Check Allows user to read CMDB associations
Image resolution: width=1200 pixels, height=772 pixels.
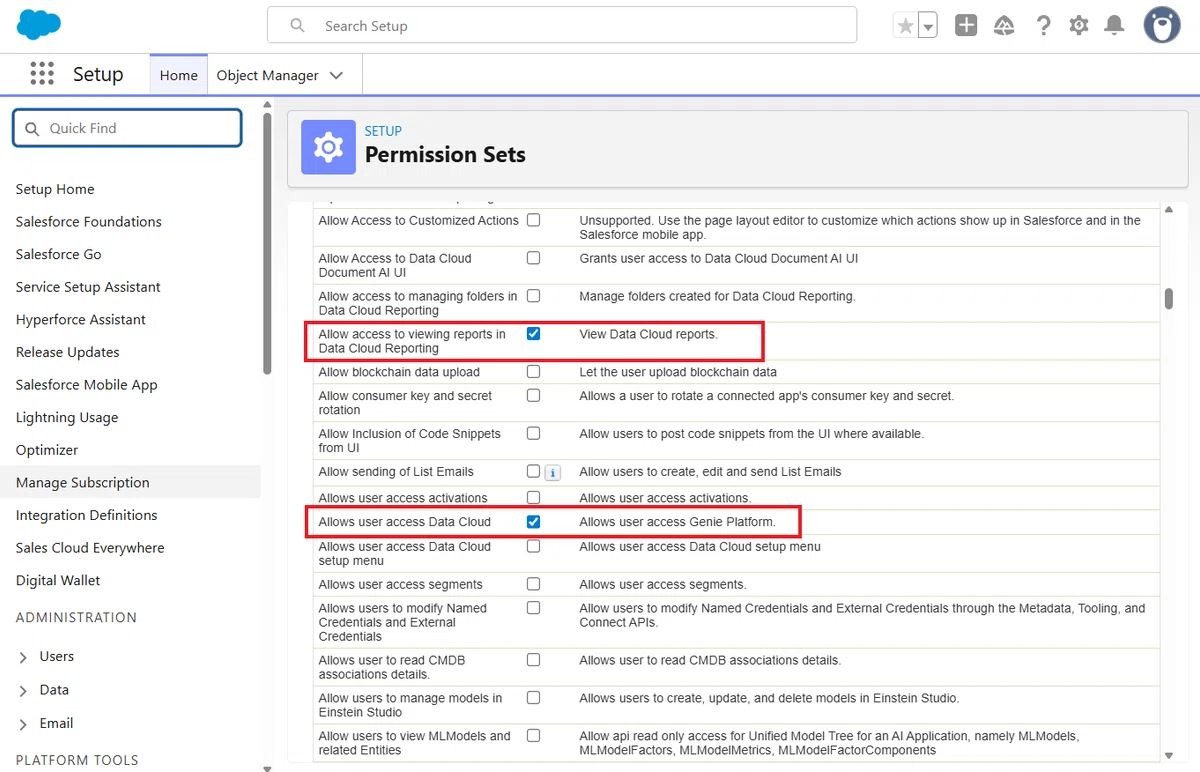click(534, 660)
